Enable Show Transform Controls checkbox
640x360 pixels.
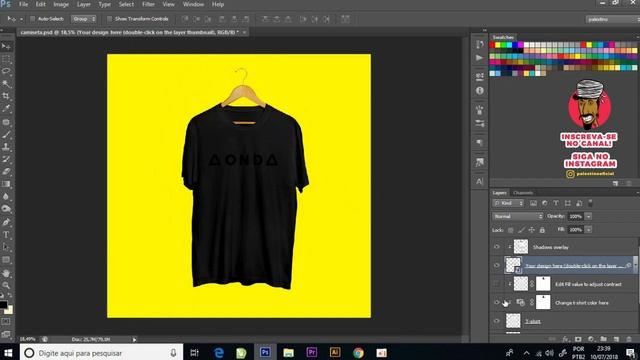[x=109, y=19]
